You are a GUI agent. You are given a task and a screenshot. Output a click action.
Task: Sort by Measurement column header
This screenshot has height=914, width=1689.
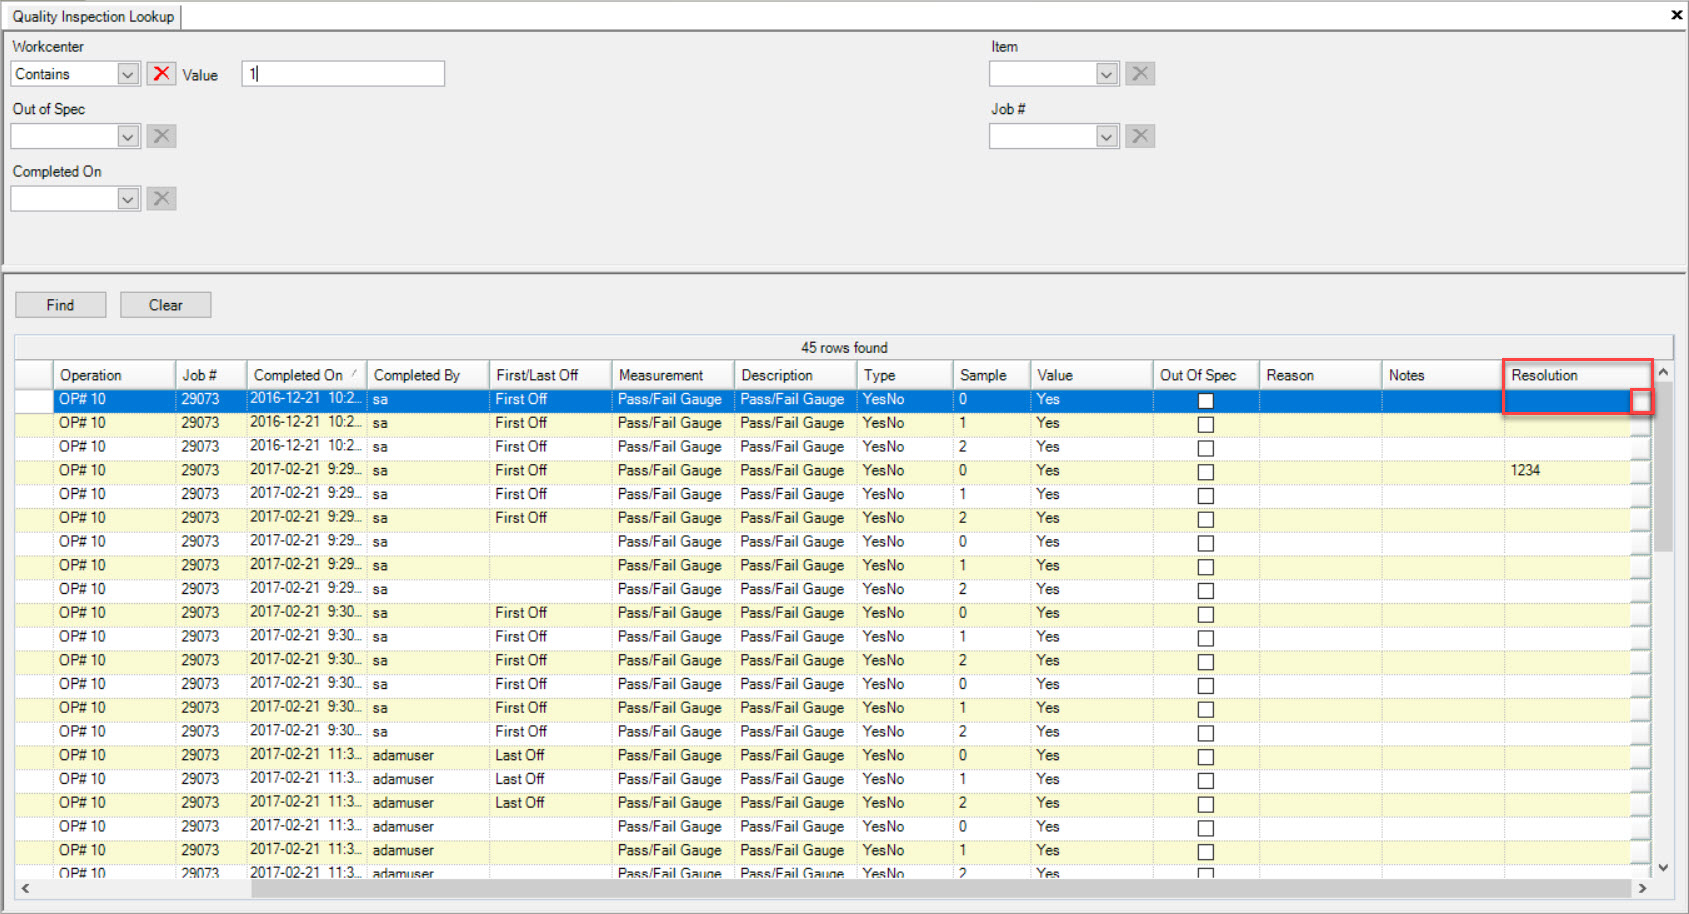[x=673, y=375]
